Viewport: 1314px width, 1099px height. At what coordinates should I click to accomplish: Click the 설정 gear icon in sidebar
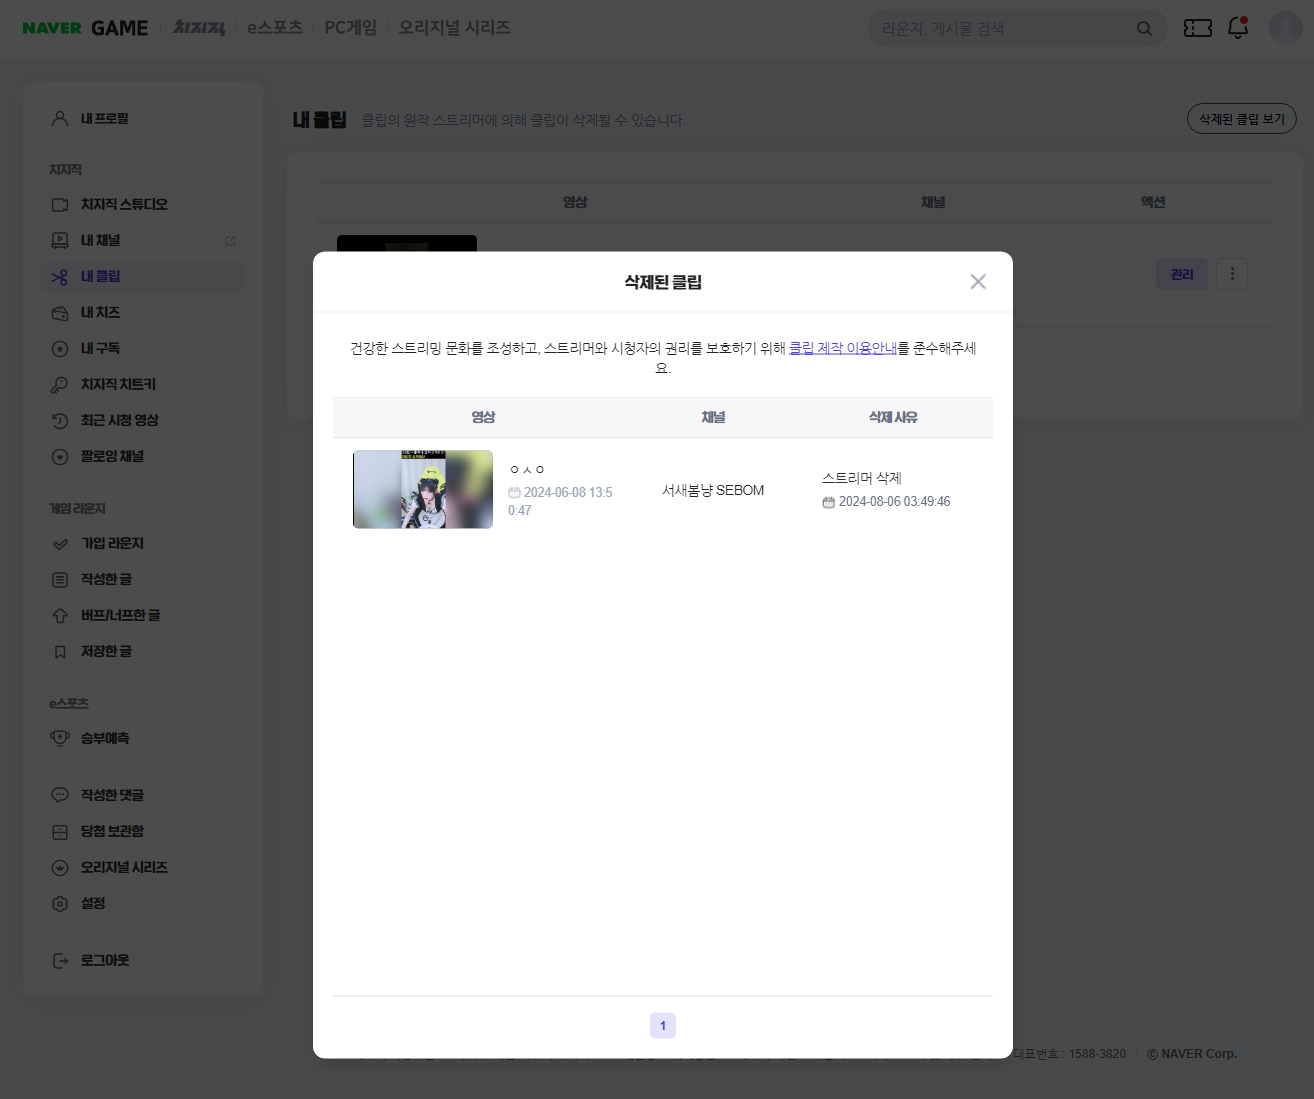pyautogui.click(x=60, y=904)
